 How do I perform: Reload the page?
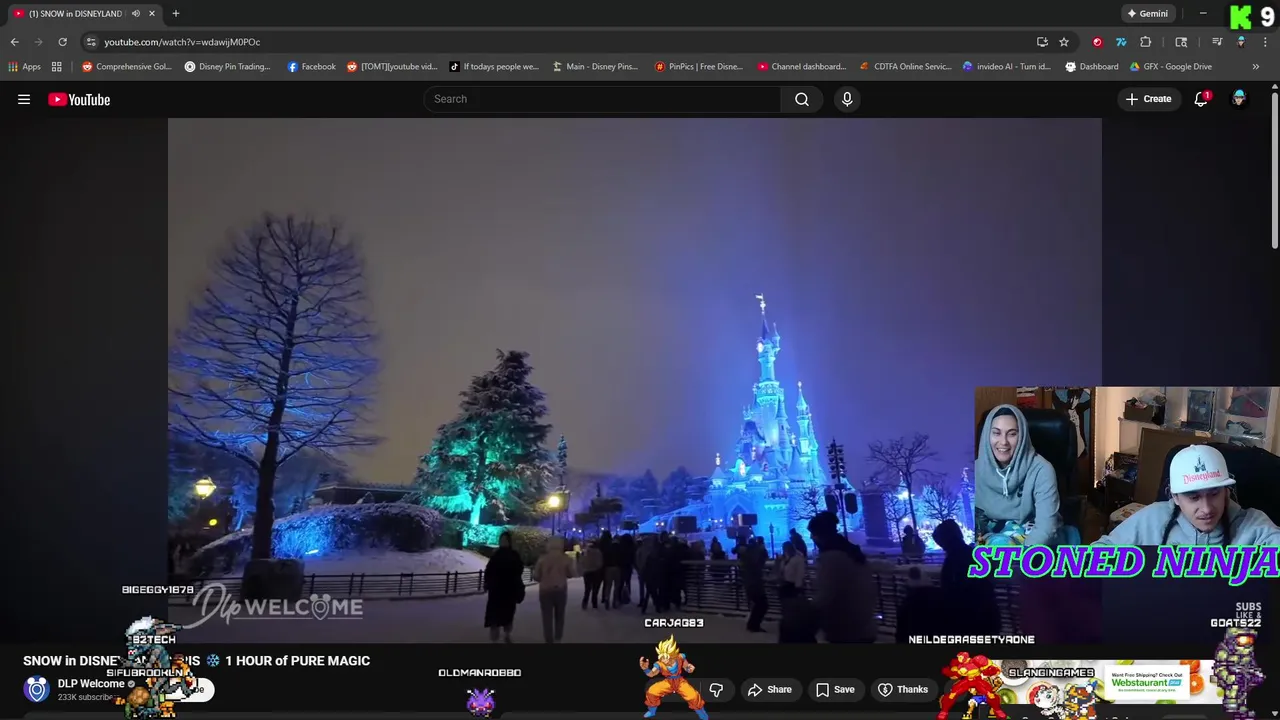[62, 42]
